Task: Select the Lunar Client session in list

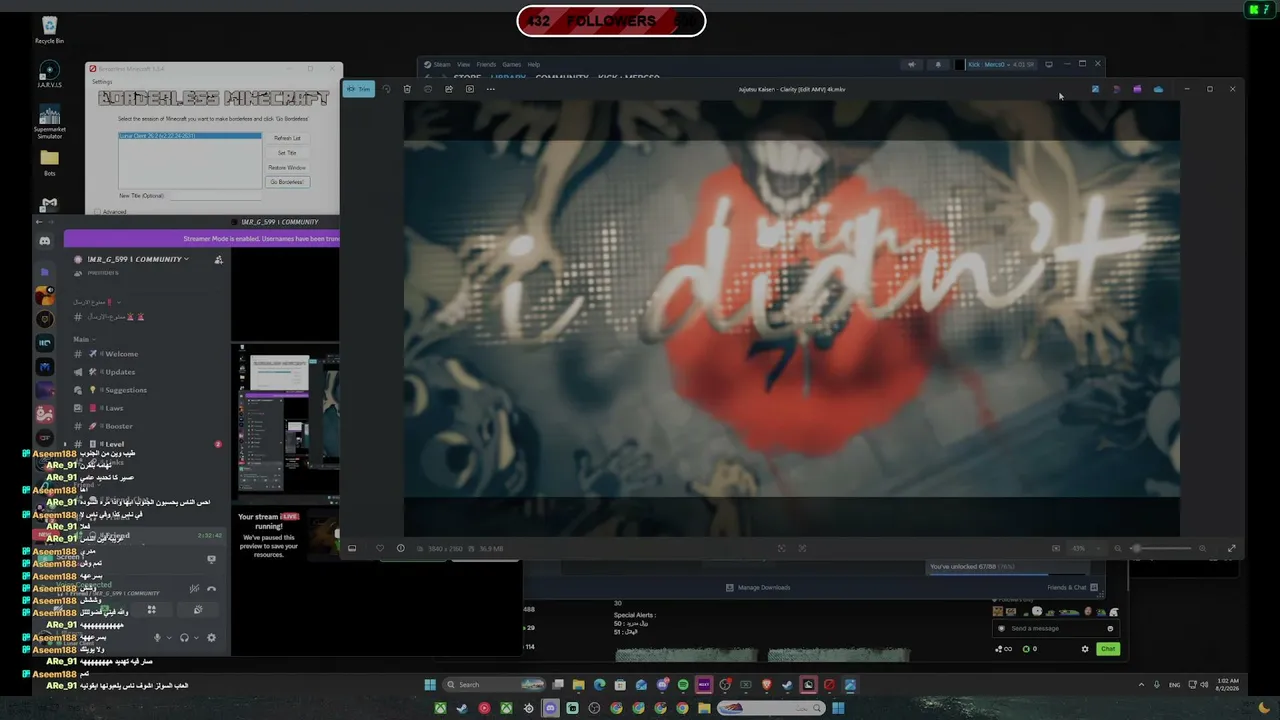Action: pos(189,136)
